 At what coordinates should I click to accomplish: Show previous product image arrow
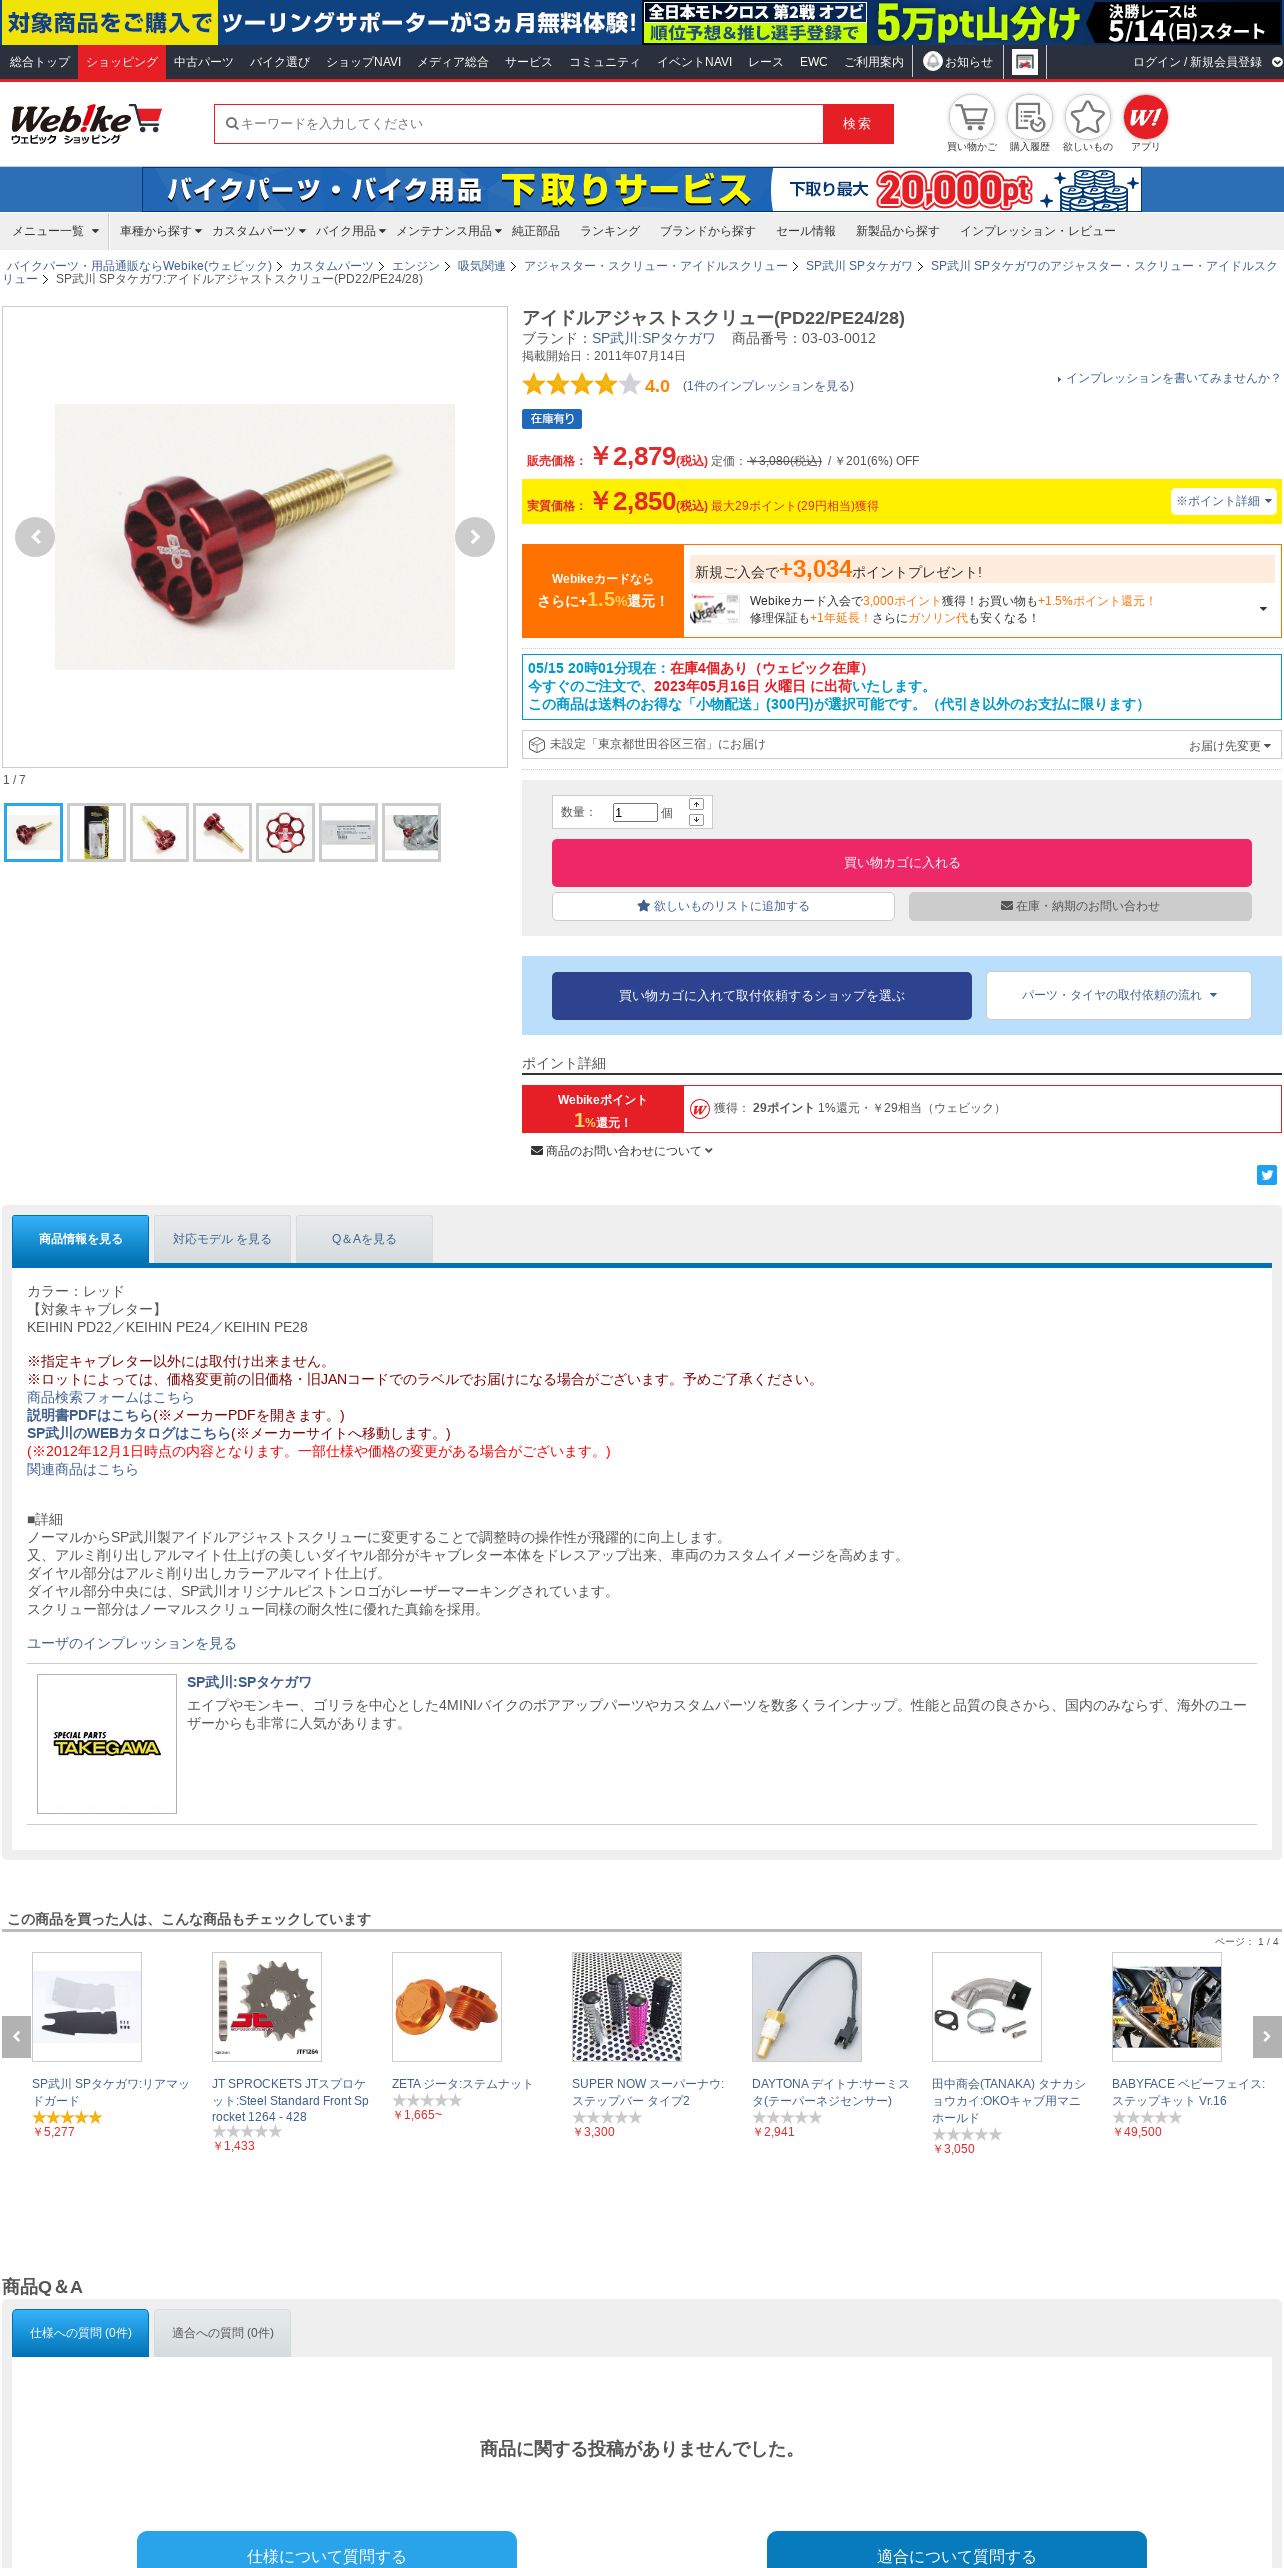(x=35, y=537)
